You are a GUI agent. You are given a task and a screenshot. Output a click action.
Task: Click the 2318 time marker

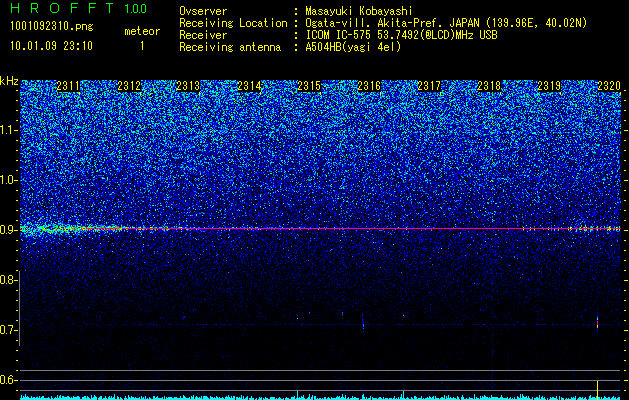pyautogui.click(x=489, y=86)
